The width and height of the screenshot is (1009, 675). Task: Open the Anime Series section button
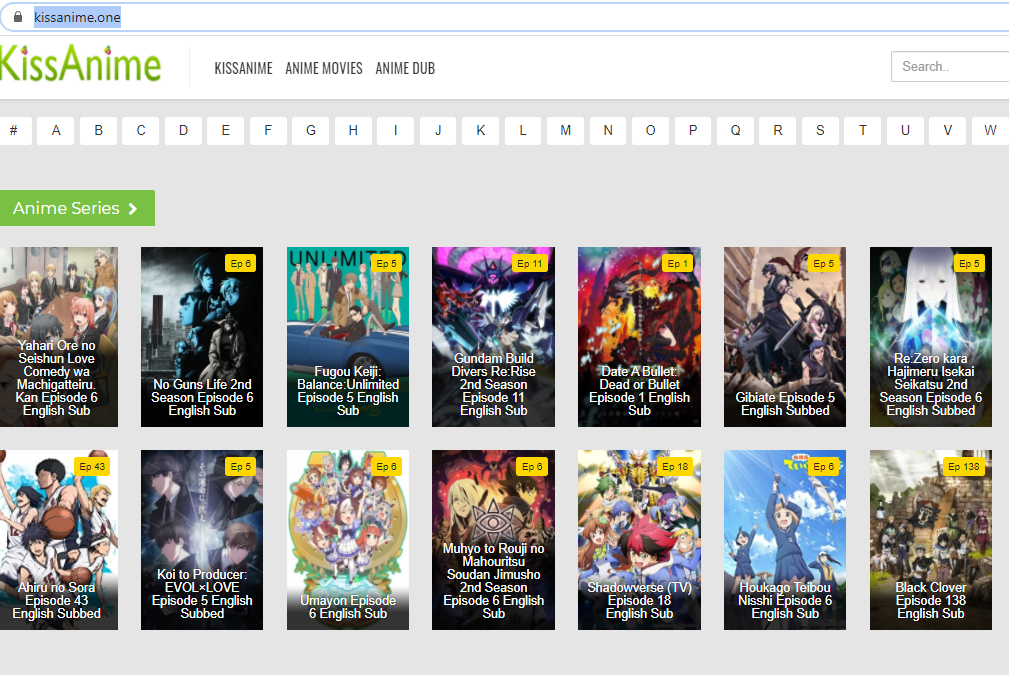tap(77, 208)
